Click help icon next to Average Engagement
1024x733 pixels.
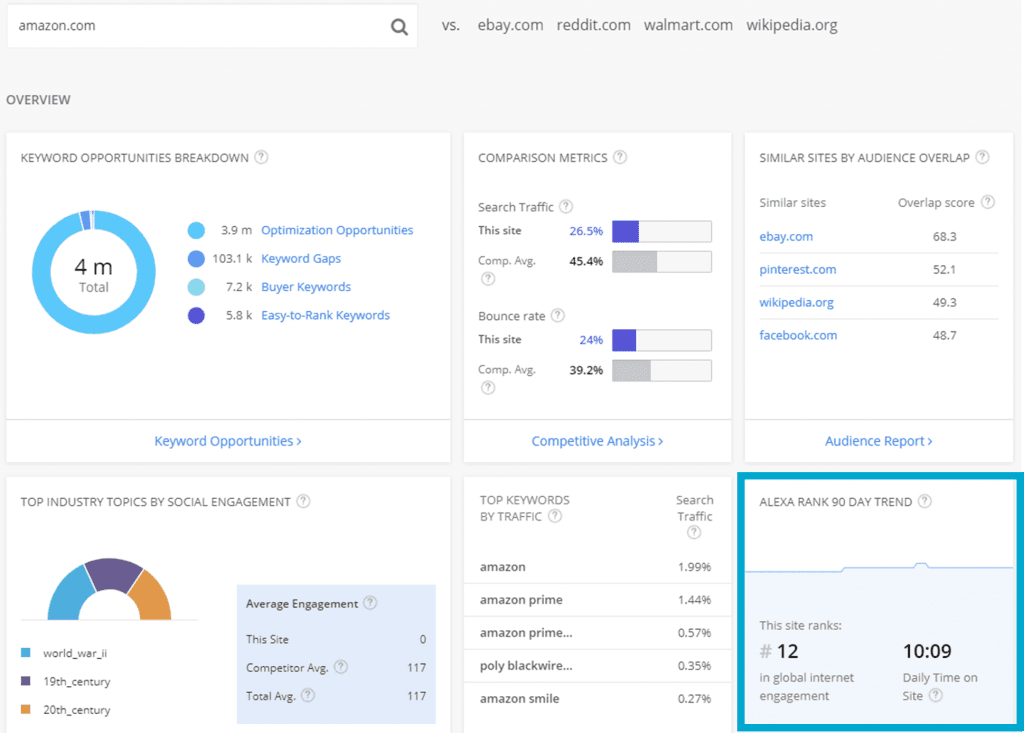click(370, 603)
